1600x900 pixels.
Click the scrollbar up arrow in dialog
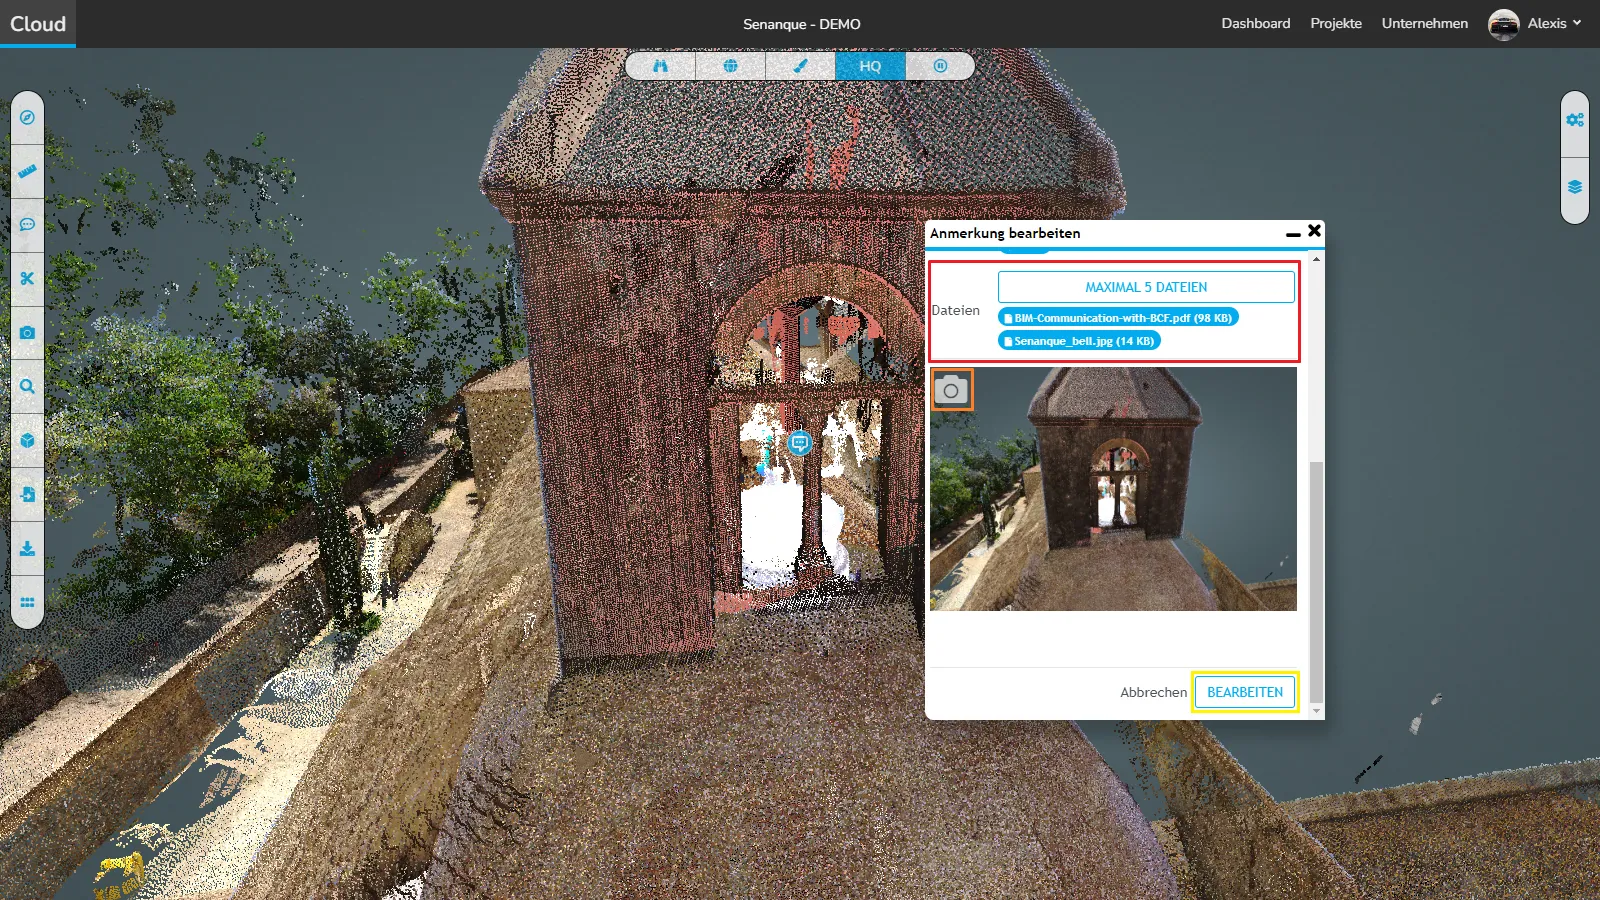pyautogui.click(x=1316, y=259)
